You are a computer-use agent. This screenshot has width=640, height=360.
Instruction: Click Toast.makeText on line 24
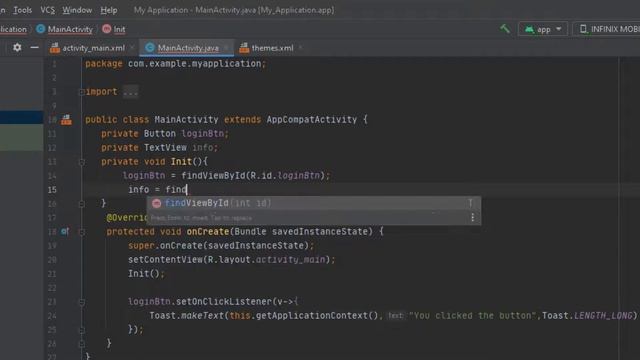[x=187, y=316]
